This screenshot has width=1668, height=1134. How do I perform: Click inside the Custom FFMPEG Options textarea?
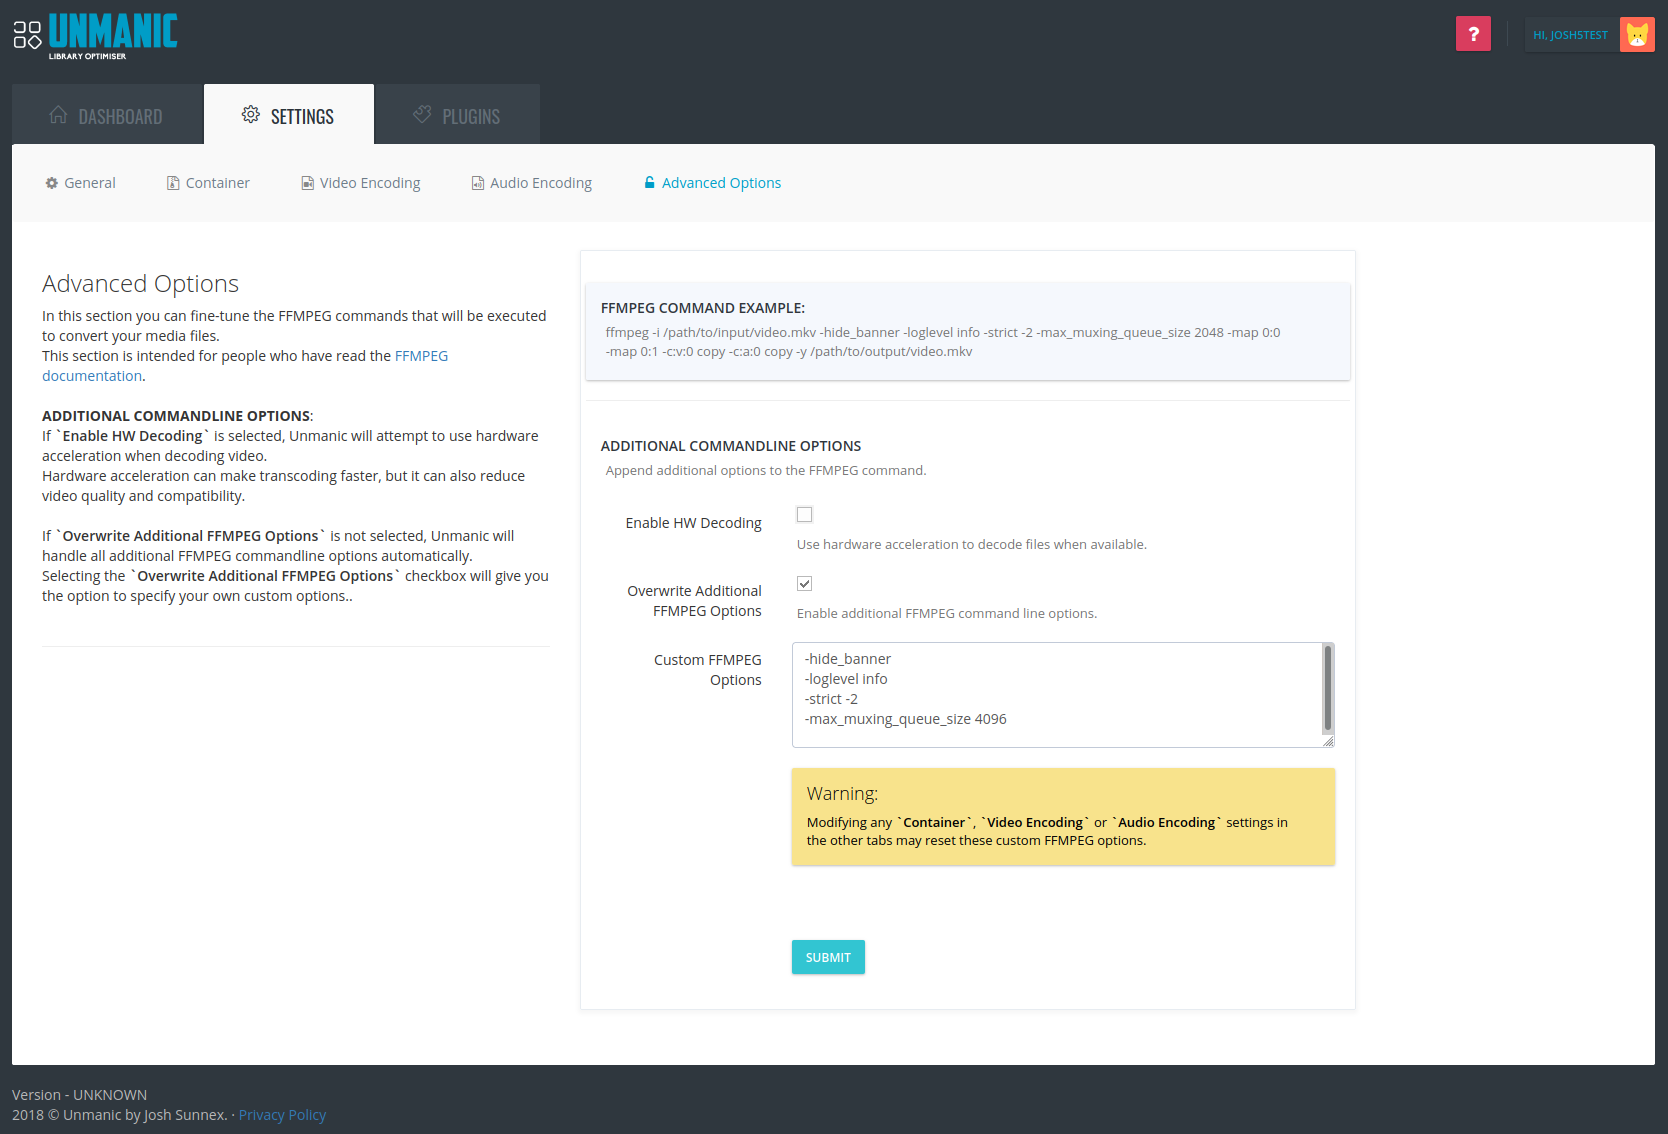(x=1056, y=695)
